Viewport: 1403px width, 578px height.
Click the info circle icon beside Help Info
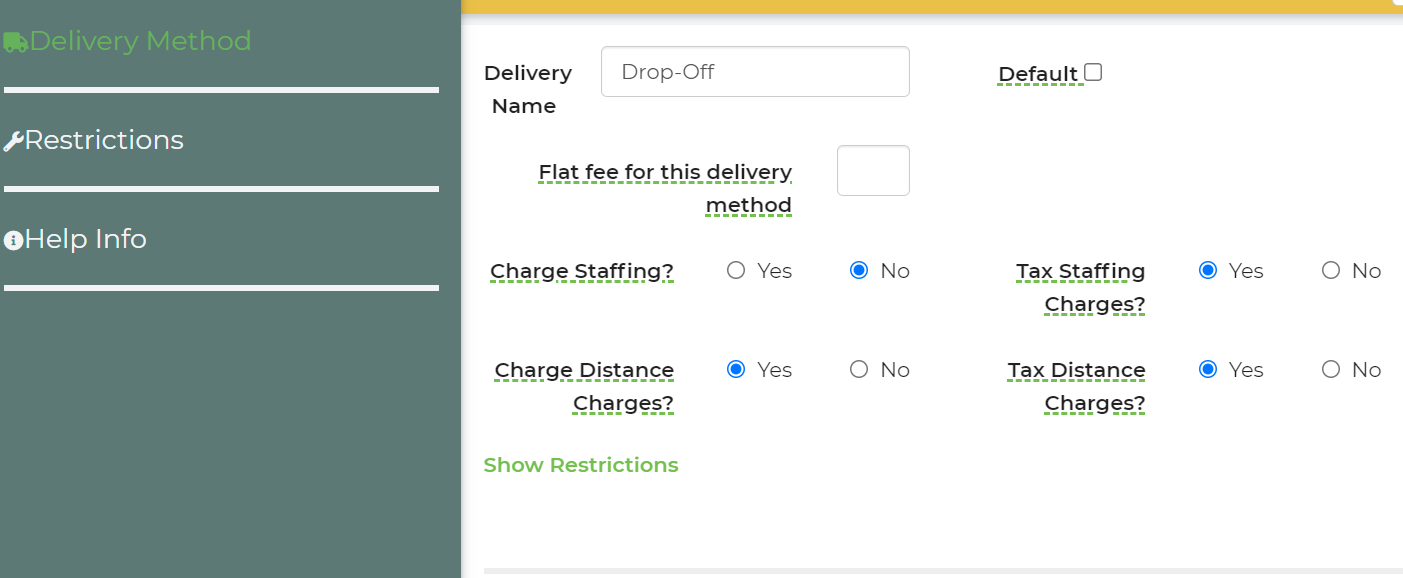point(13,240)
